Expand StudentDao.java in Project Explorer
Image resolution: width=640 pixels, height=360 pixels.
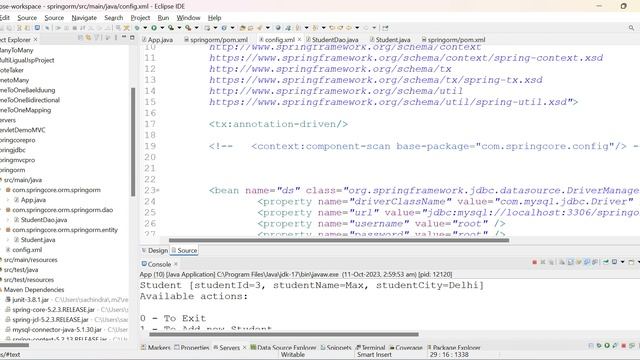pyautogui.click(x=8, y=220)
